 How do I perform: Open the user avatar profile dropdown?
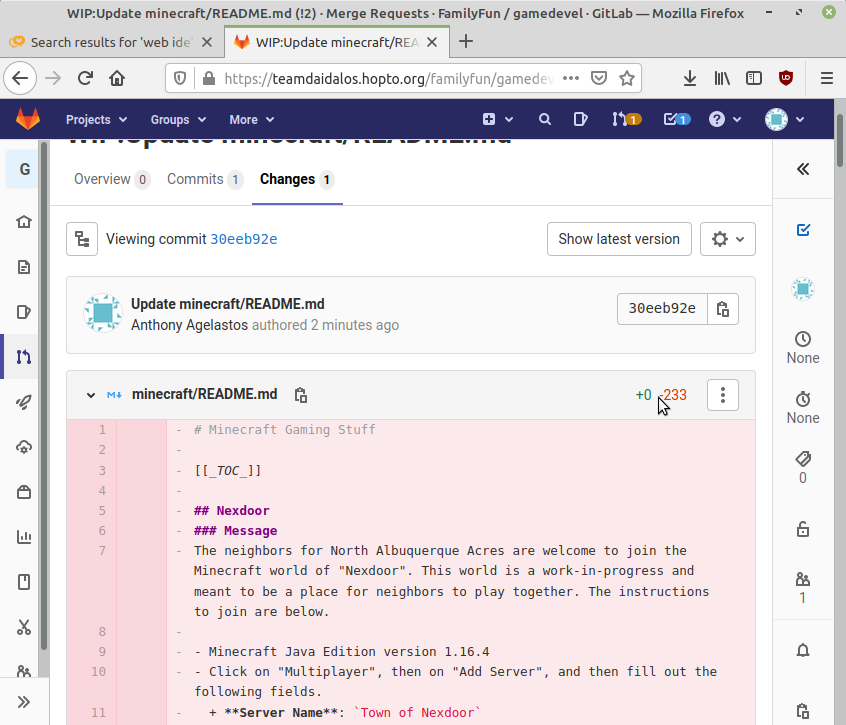[x=784, y=119]
